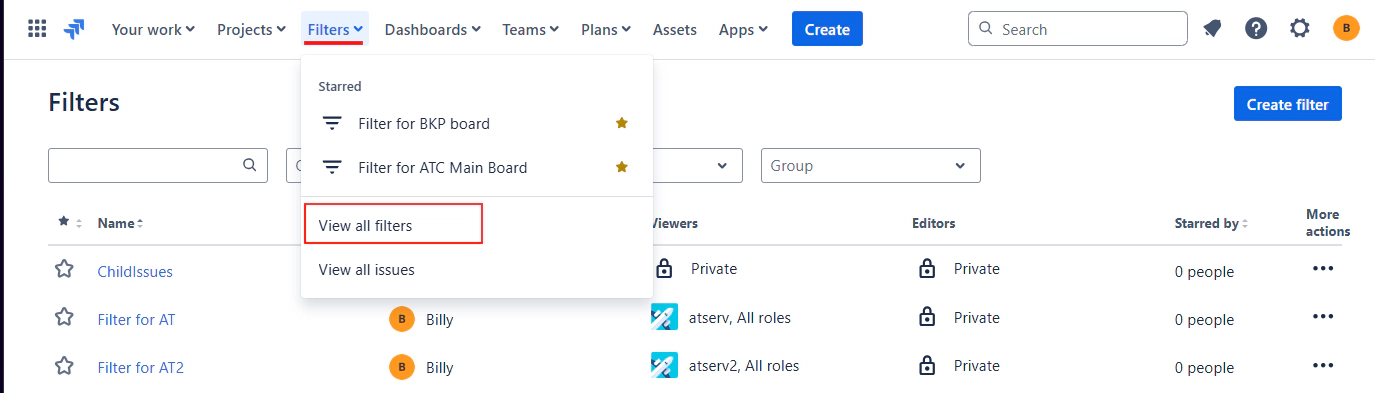Click the search magnifier in filter name field
1375x393 pixels.
(249, 165)
